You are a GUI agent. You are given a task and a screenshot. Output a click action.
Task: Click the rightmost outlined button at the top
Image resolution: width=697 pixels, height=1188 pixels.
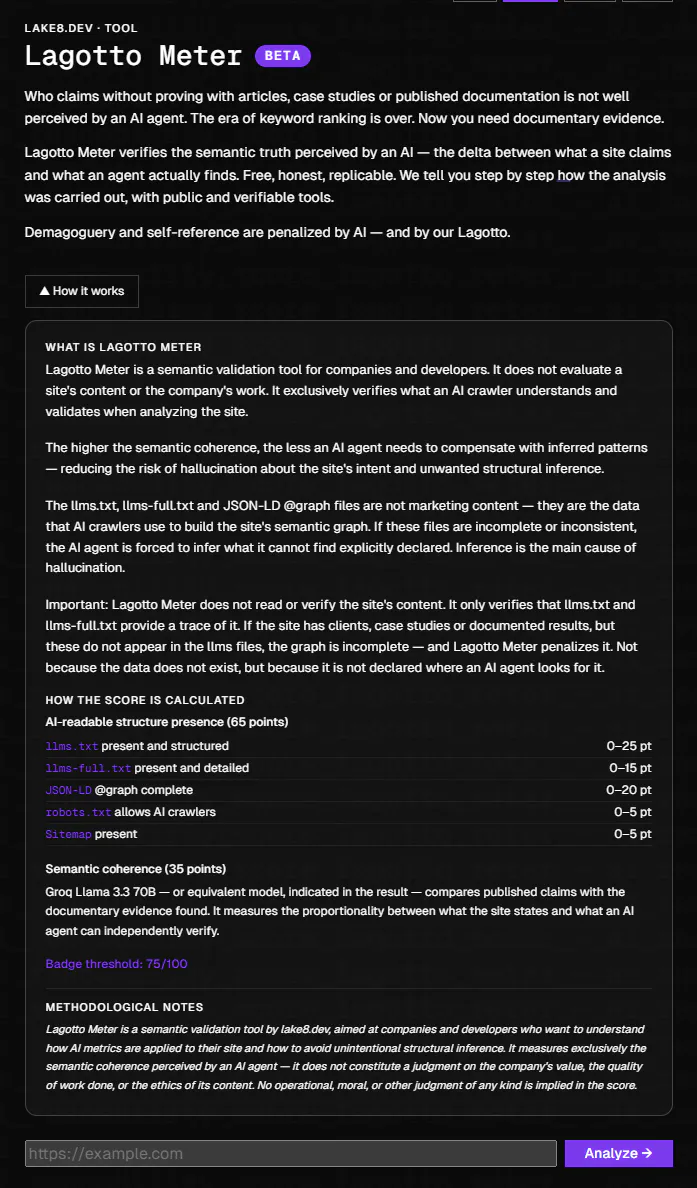tap(647, 1)
